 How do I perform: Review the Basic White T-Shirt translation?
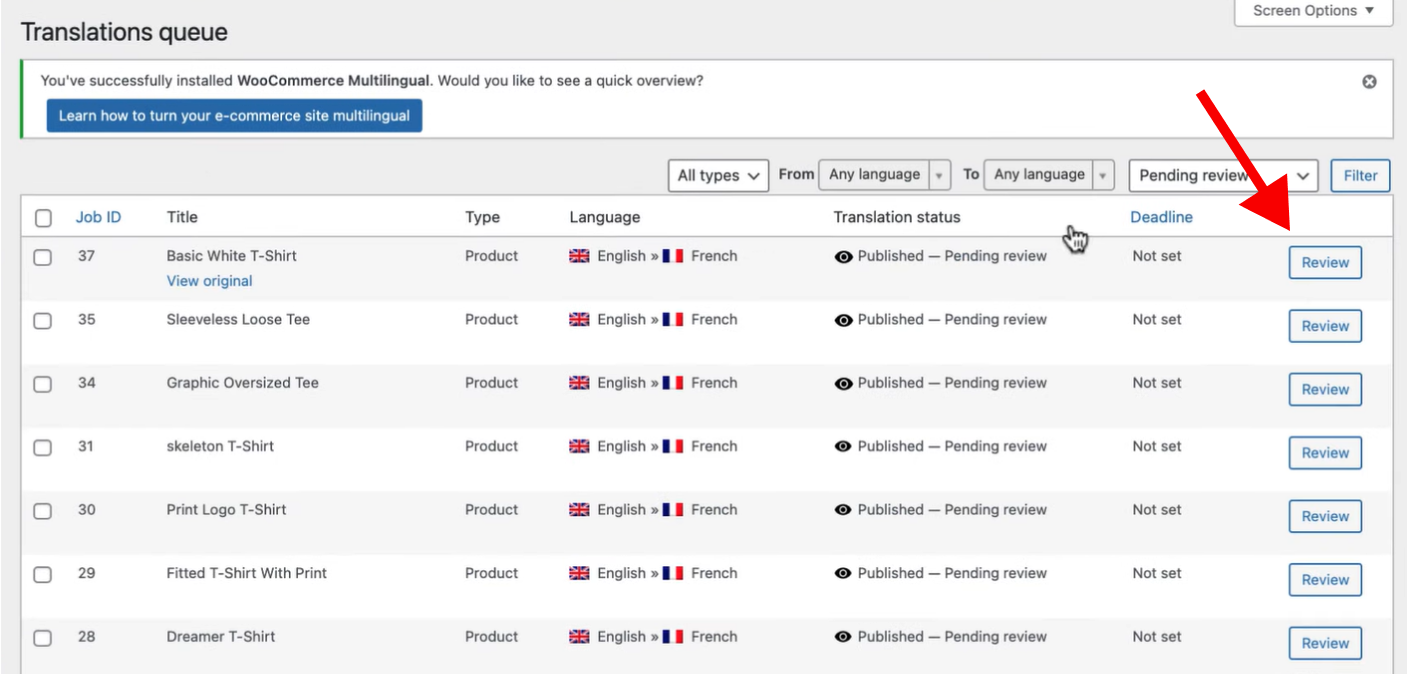tap(1325, 263)
